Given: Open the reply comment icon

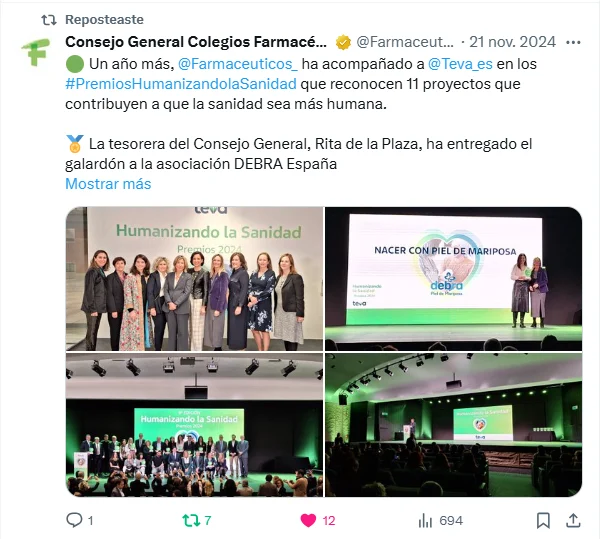Looking at the screenshot, I should (74, 520).
